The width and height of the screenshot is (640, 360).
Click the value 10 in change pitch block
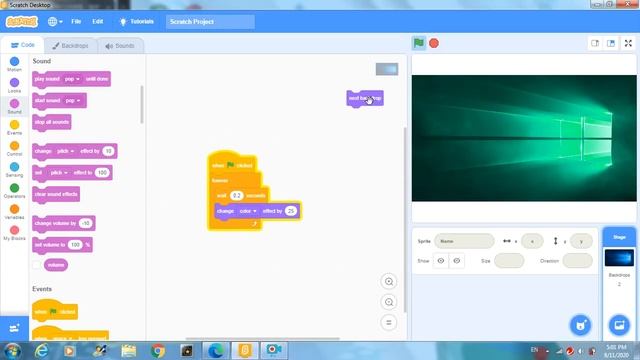point(108,151)
